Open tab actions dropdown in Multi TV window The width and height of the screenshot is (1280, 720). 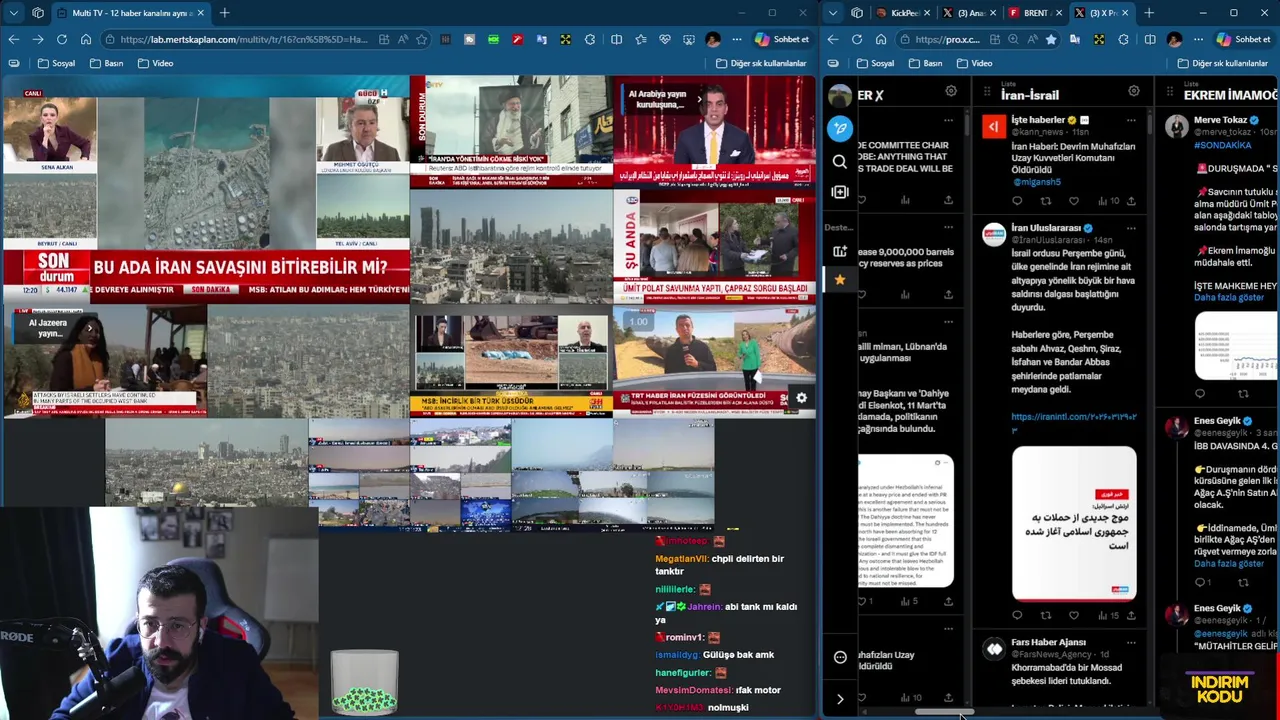pos(13,13)
